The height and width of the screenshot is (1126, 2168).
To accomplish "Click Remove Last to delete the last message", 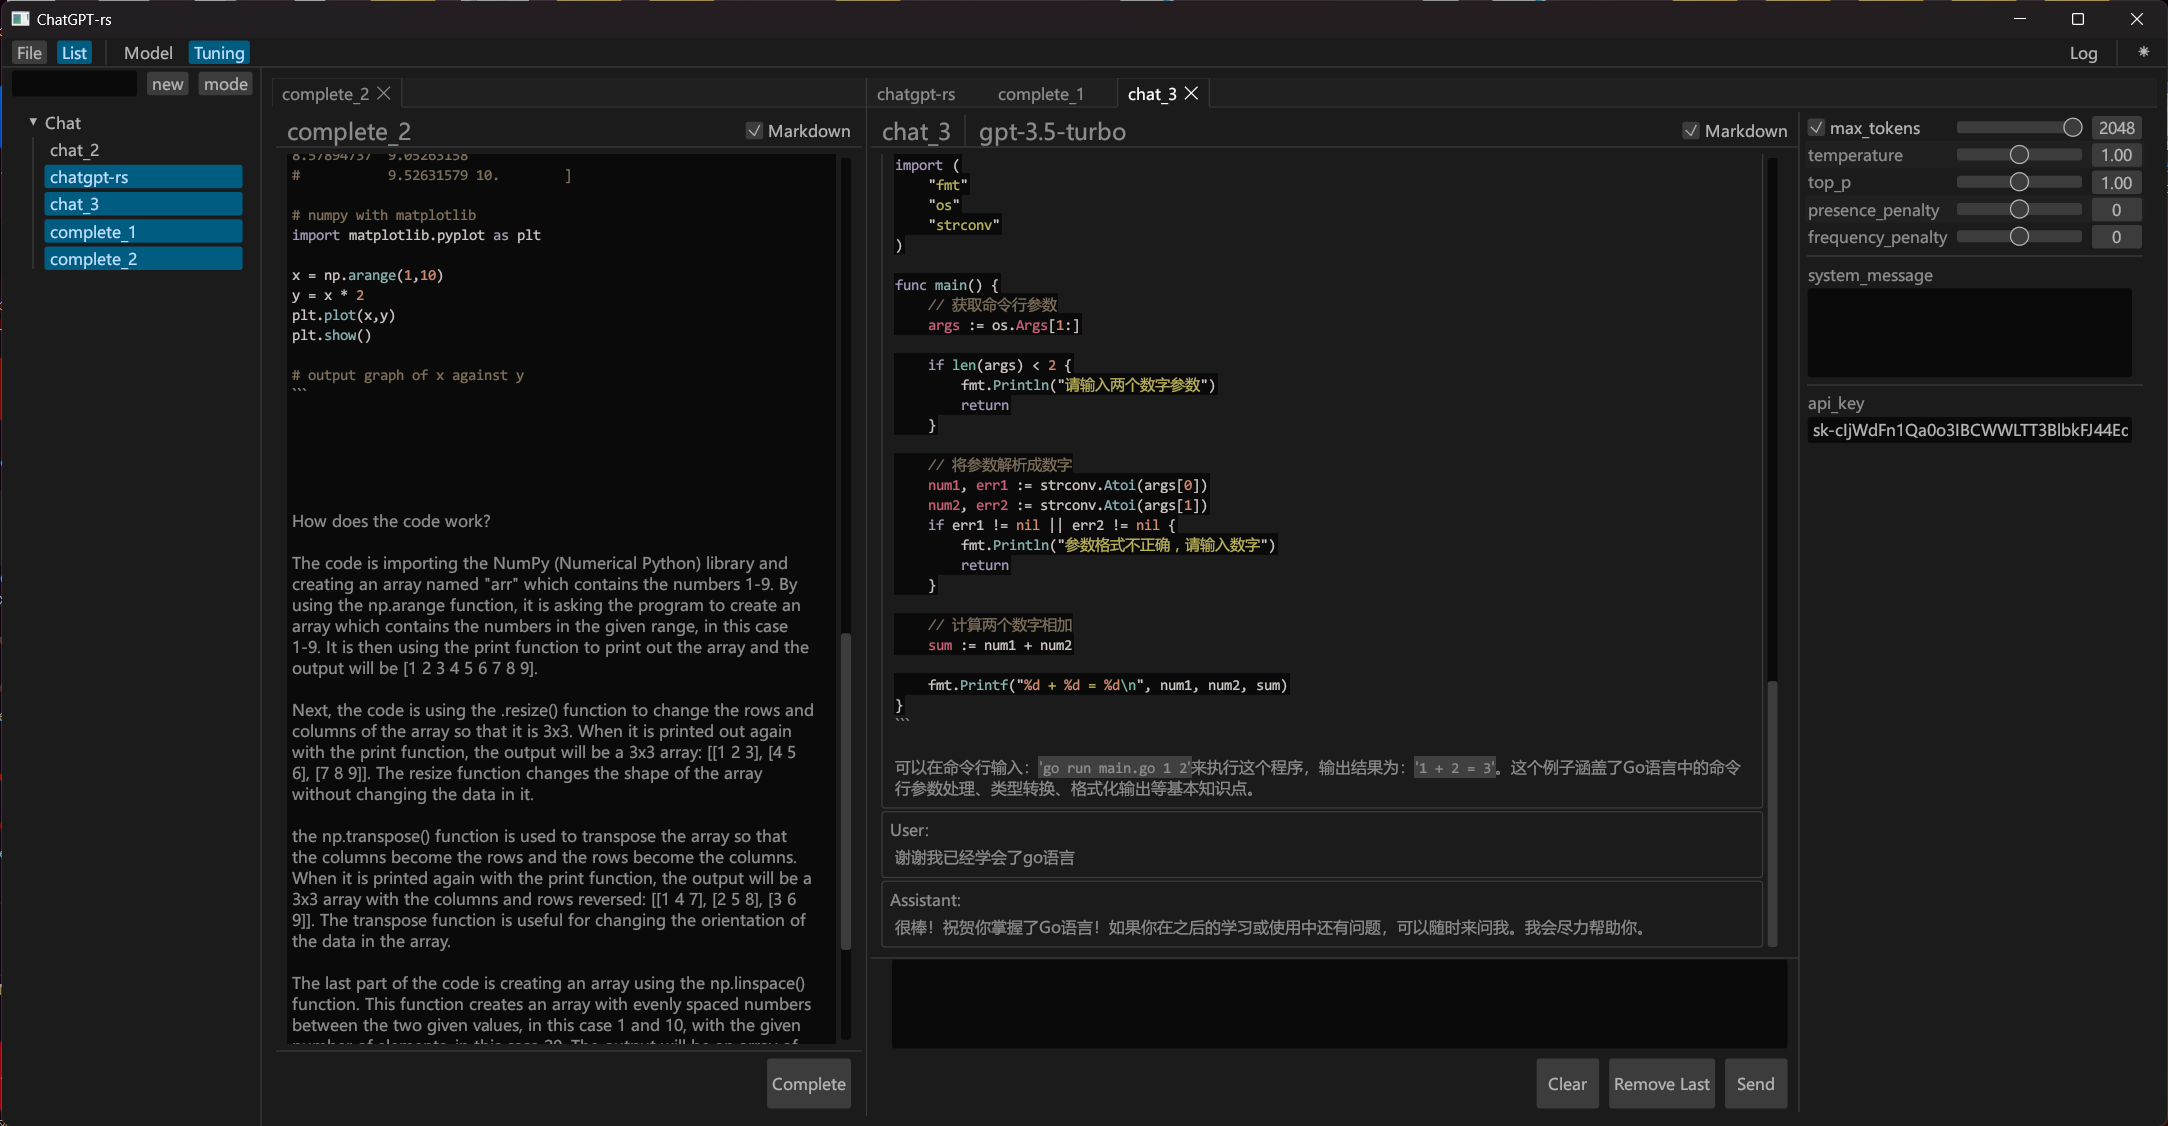I will tap(1660, 1083).
